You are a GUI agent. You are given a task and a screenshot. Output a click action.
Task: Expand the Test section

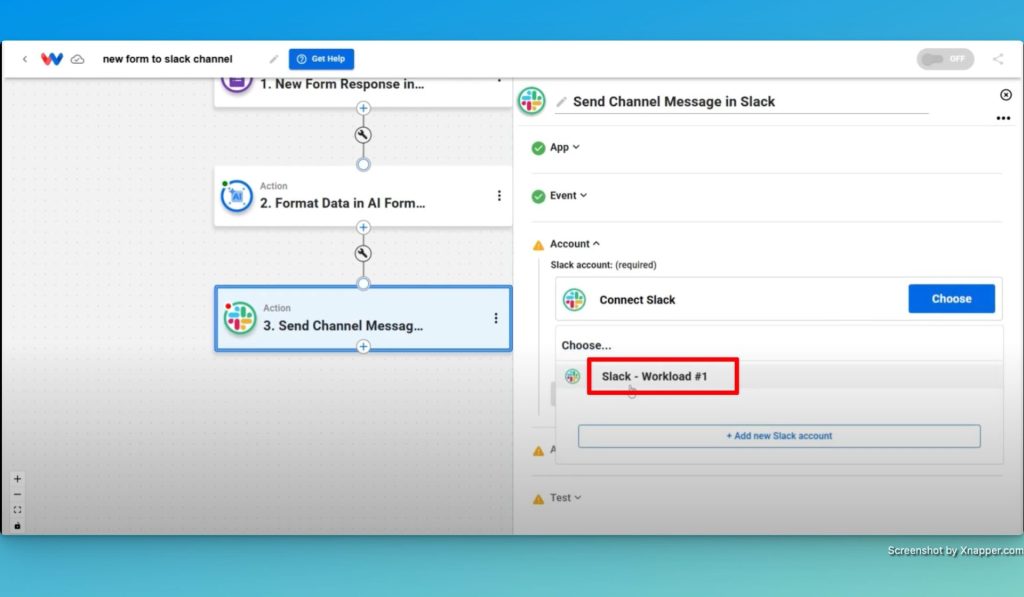566,498
